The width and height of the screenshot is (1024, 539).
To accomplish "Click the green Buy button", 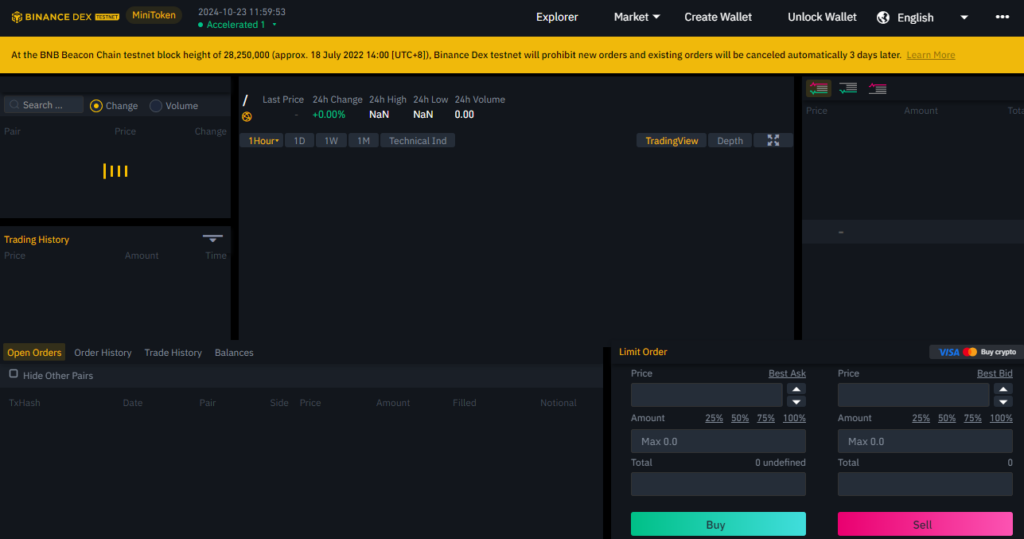I will pos(718,524).
